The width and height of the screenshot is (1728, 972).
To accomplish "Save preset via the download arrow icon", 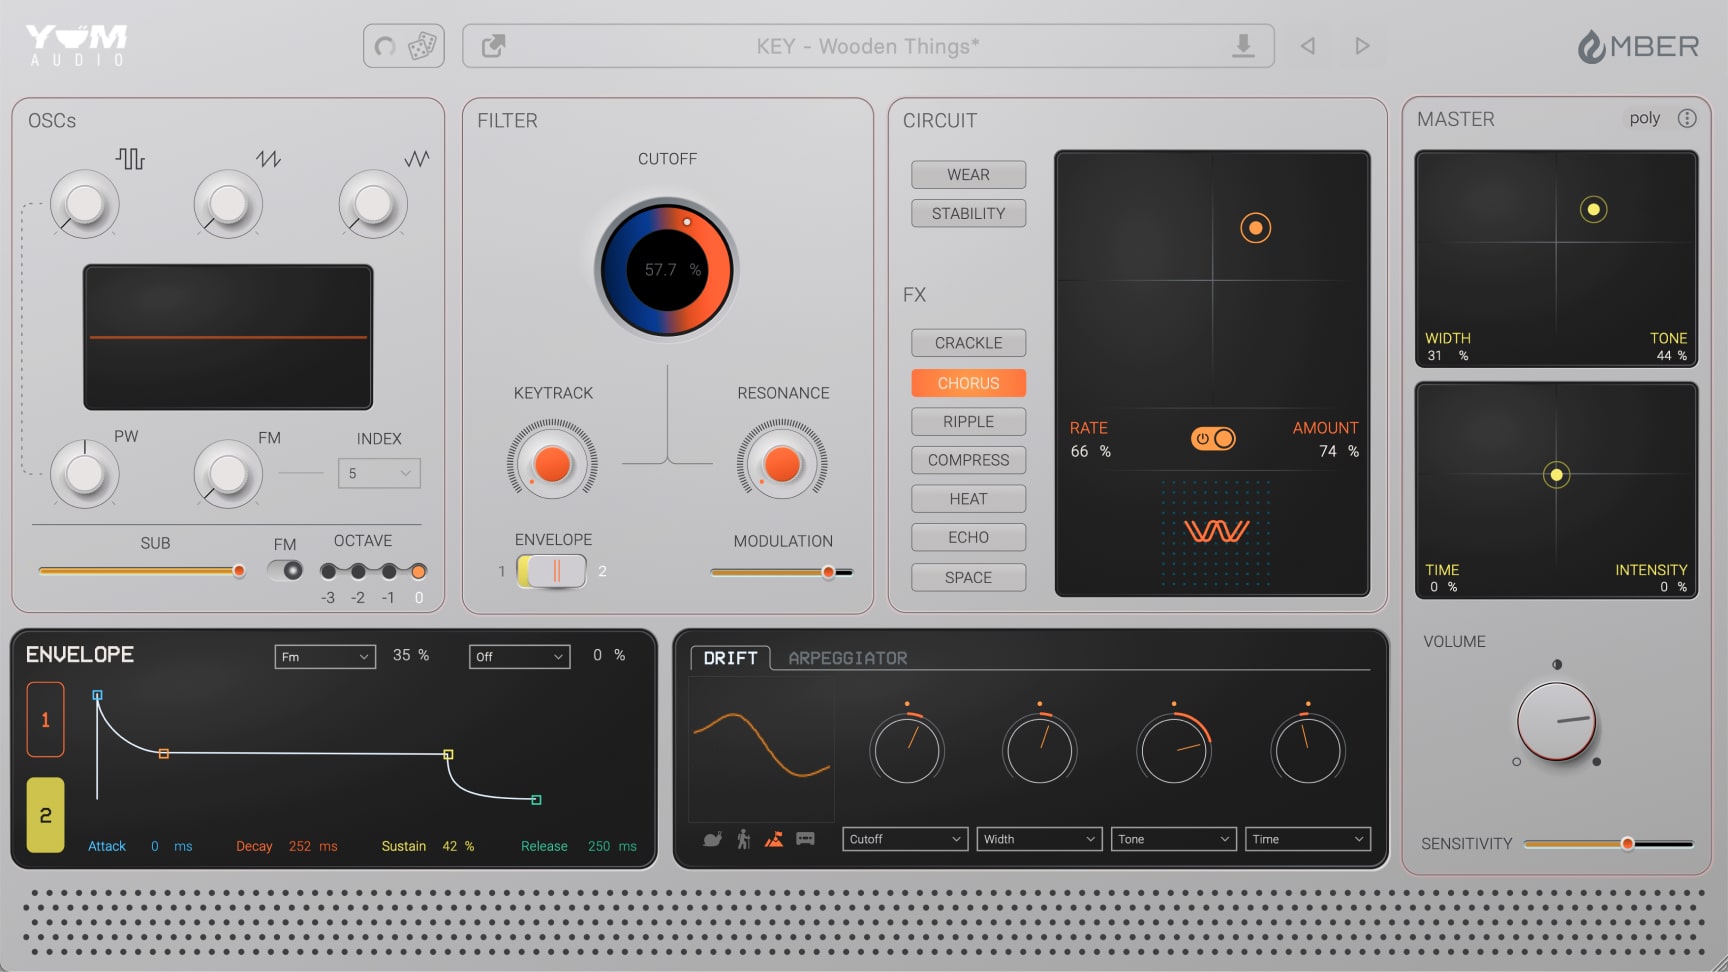I will pos(1243,45).
